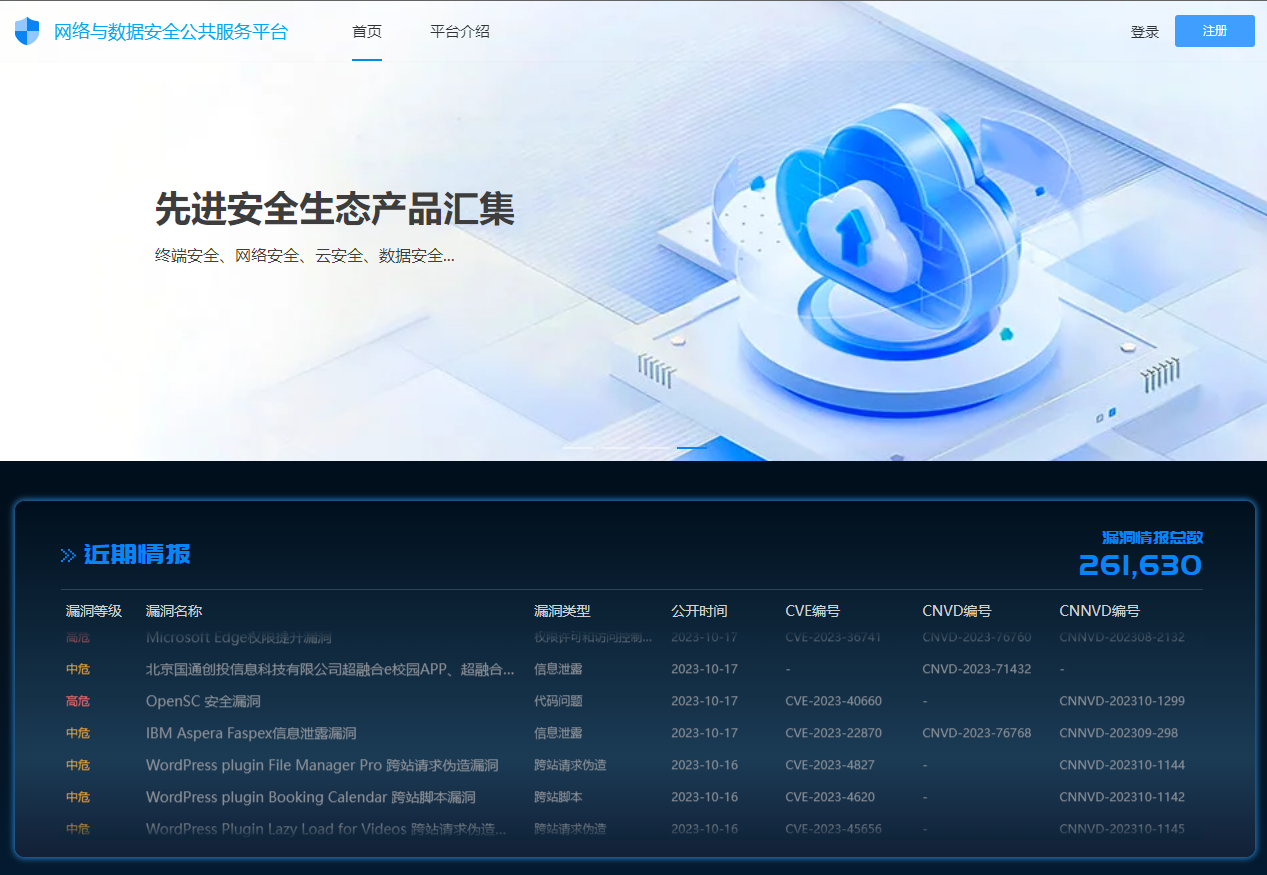
Task: Open WordPress plugin File Manager Pro entry
Action: point(322,765)
